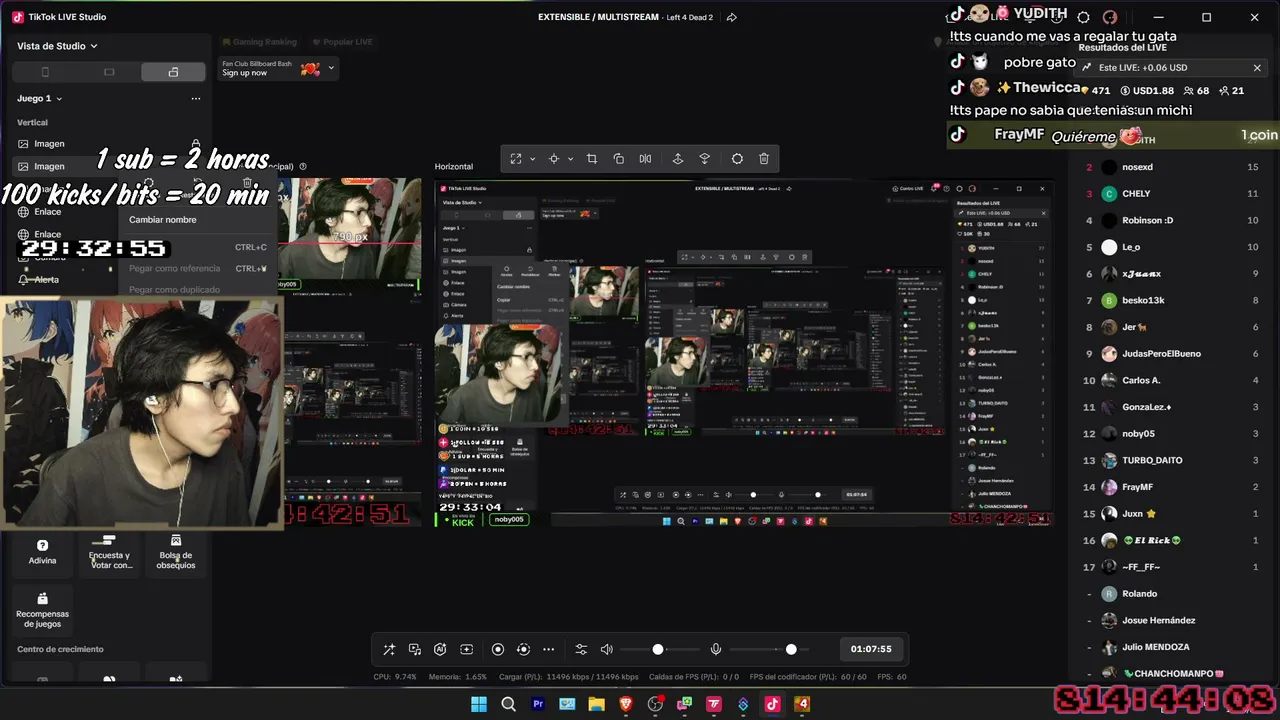Open Bolsa de obsequios tool
The width and height of the screenshot is (1280, 720).
coord(176,552)
